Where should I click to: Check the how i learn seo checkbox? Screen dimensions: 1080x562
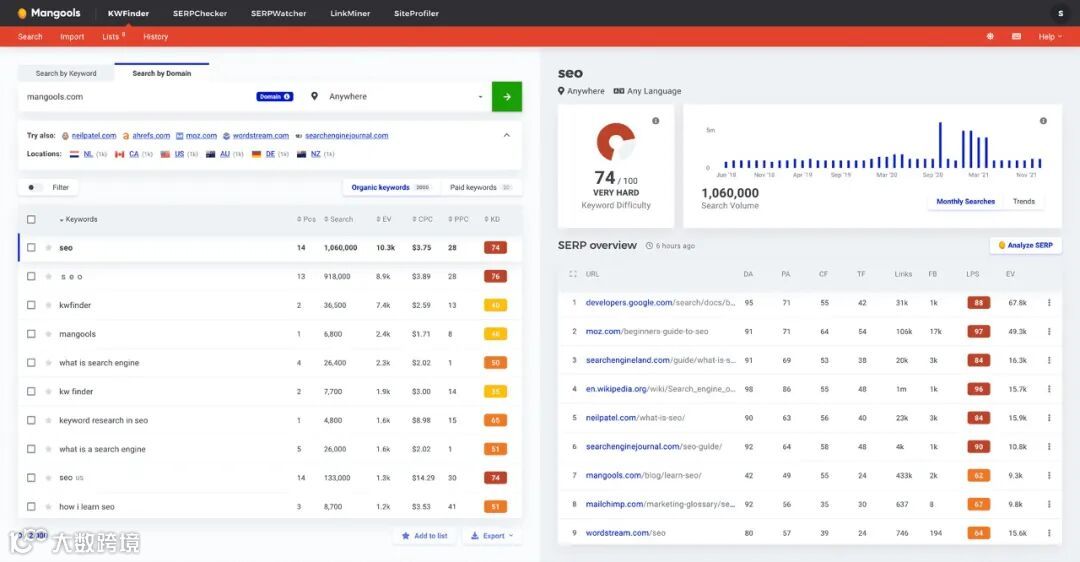pyautogui.click(x=31, y=506)
